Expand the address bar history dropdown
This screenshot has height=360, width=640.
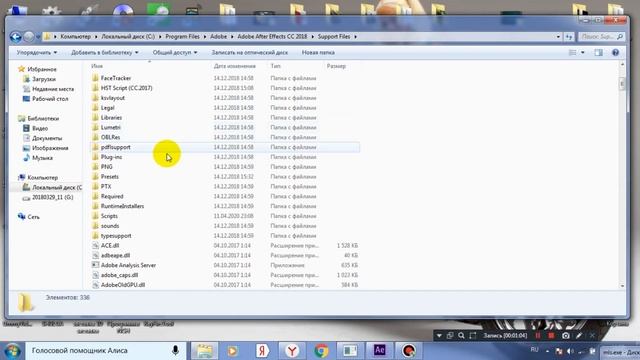tap(558, 37)
